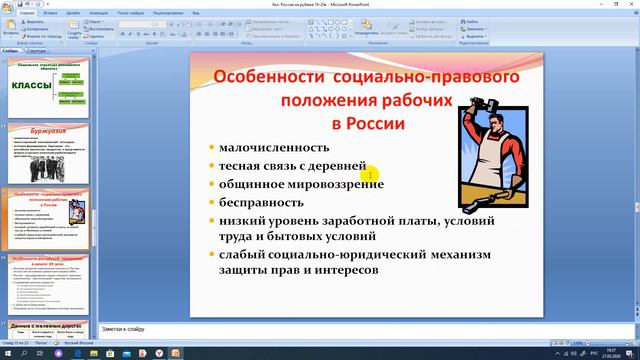Image resolution: width=640 pixels, height=360 pixels.
Task: Click bullet text малочисленность
Action: tap(274, 147)
